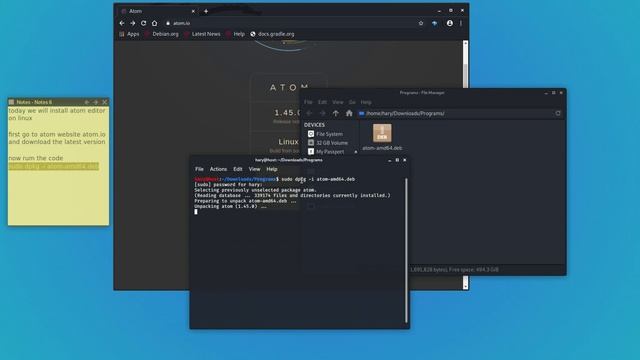Open the docs.gradle.org bookmark
The image size is (640, 360).
(x=272, y=34)
